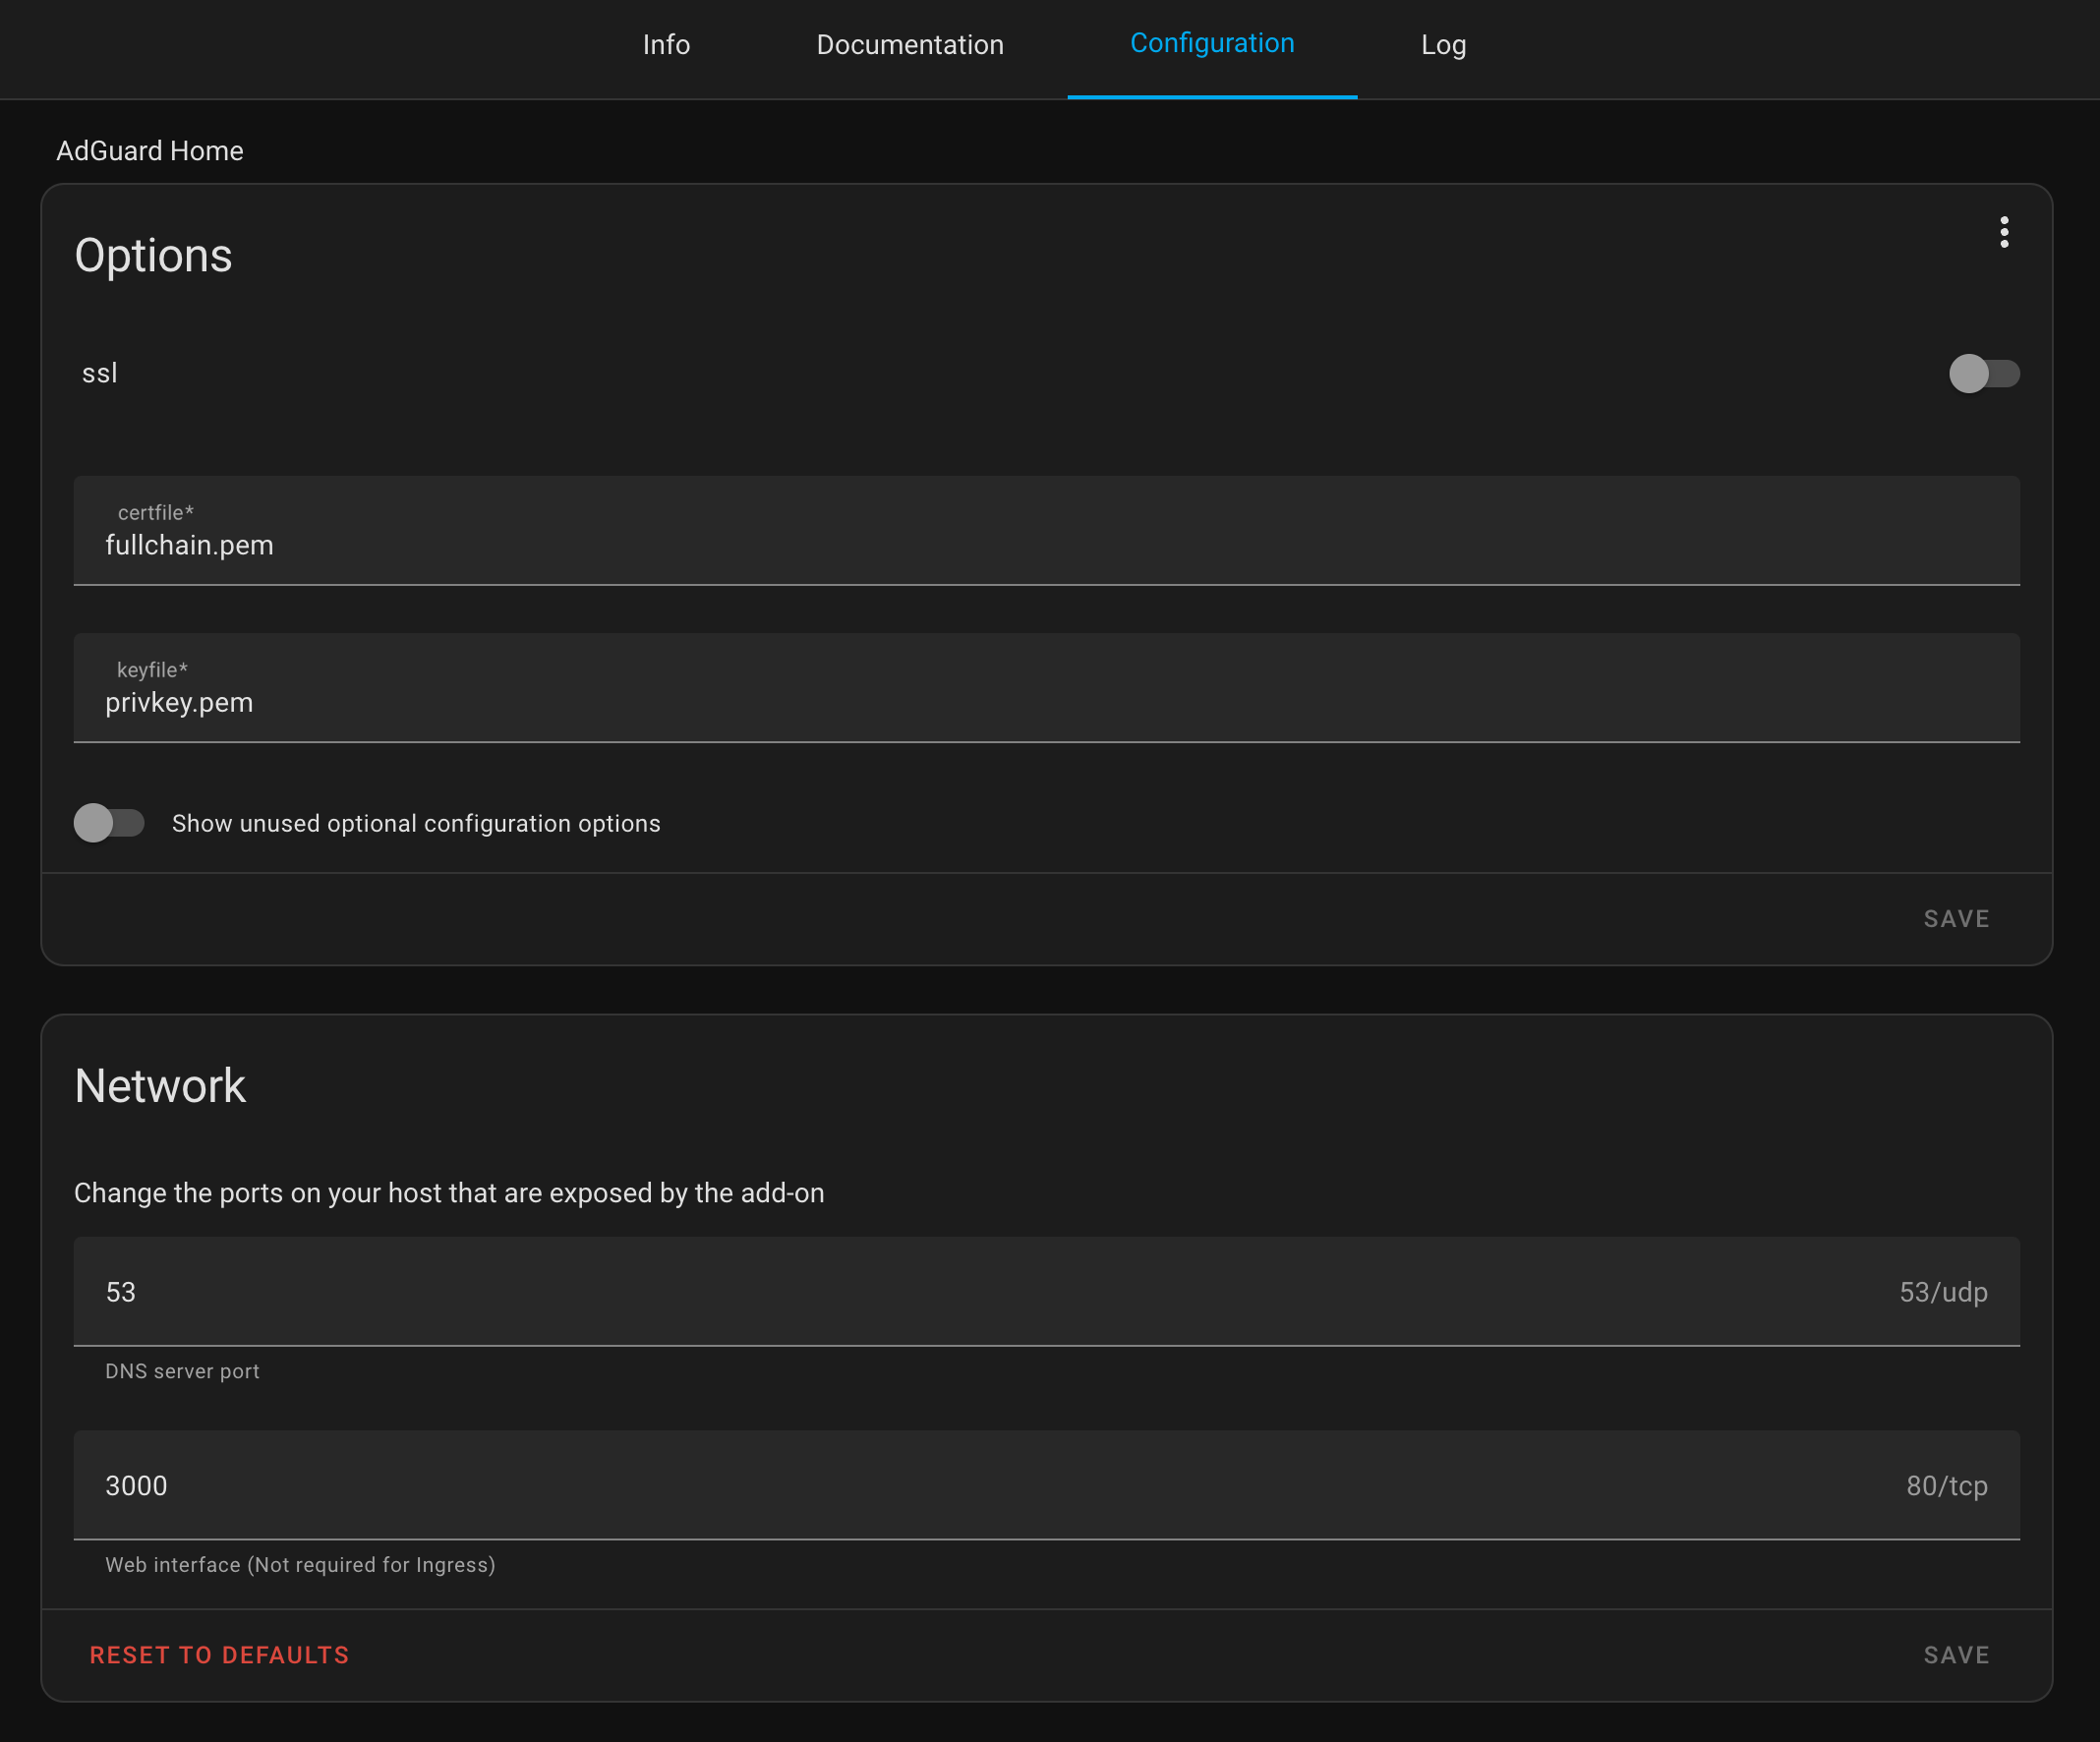Screen dimensions: 2100x1742
Task: Click the ssl option label
Action: click(100, 374)
